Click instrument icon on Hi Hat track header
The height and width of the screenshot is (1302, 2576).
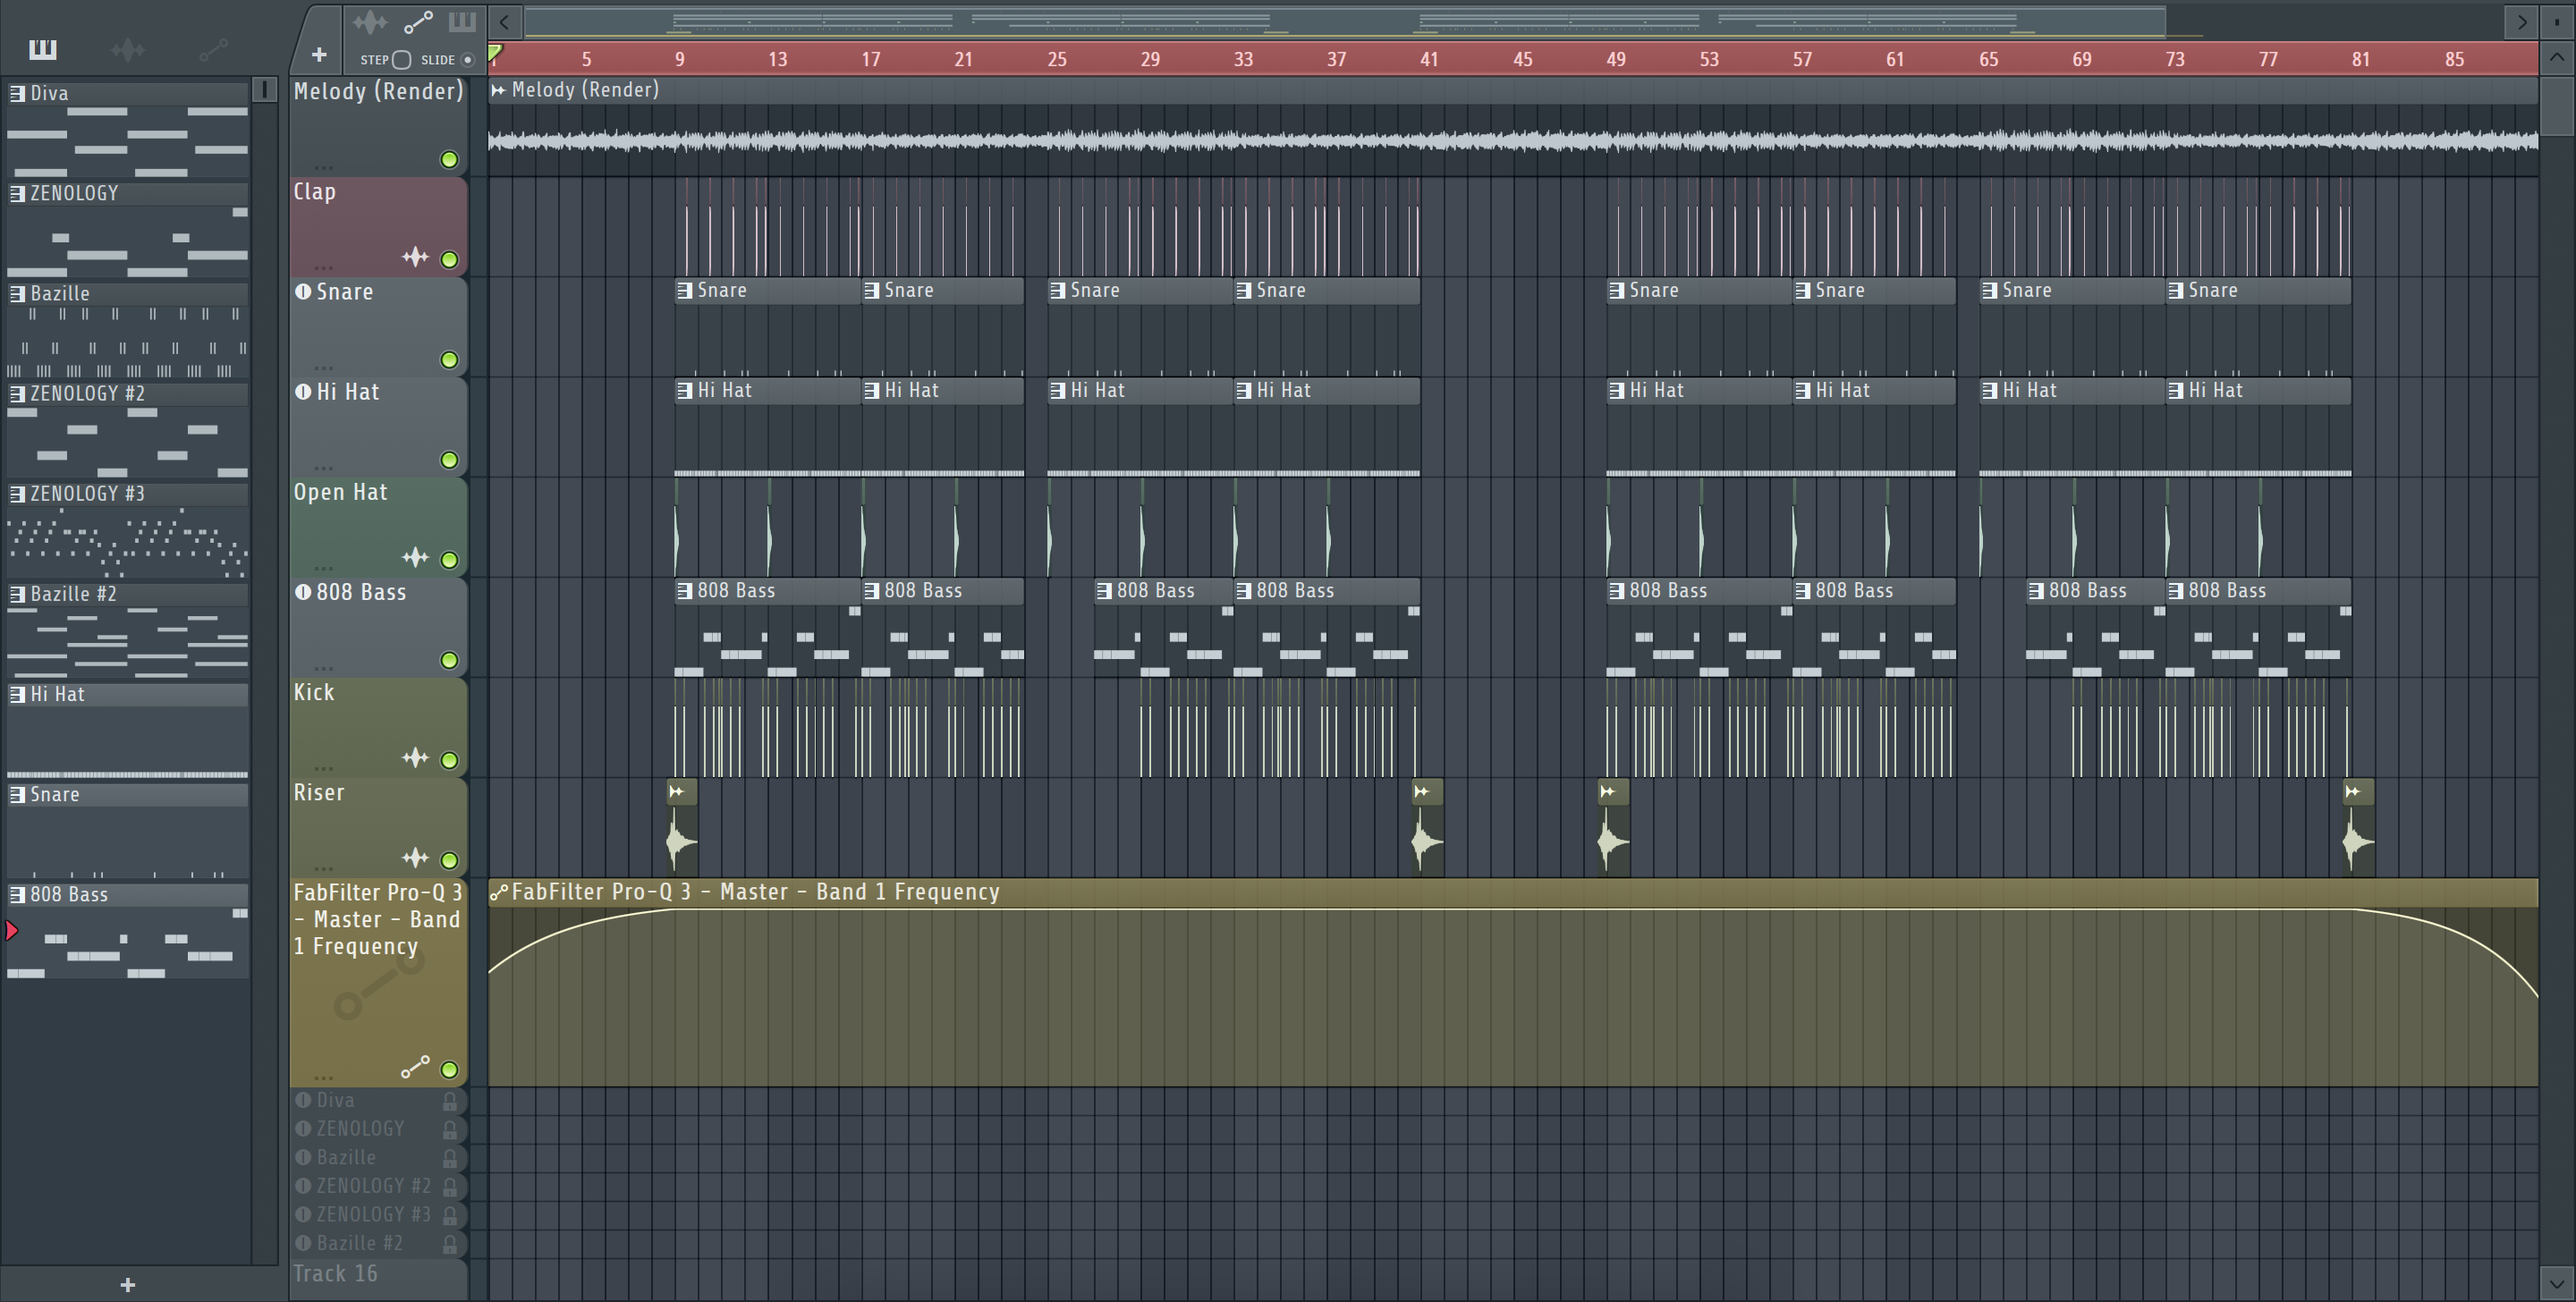[303, 391]
